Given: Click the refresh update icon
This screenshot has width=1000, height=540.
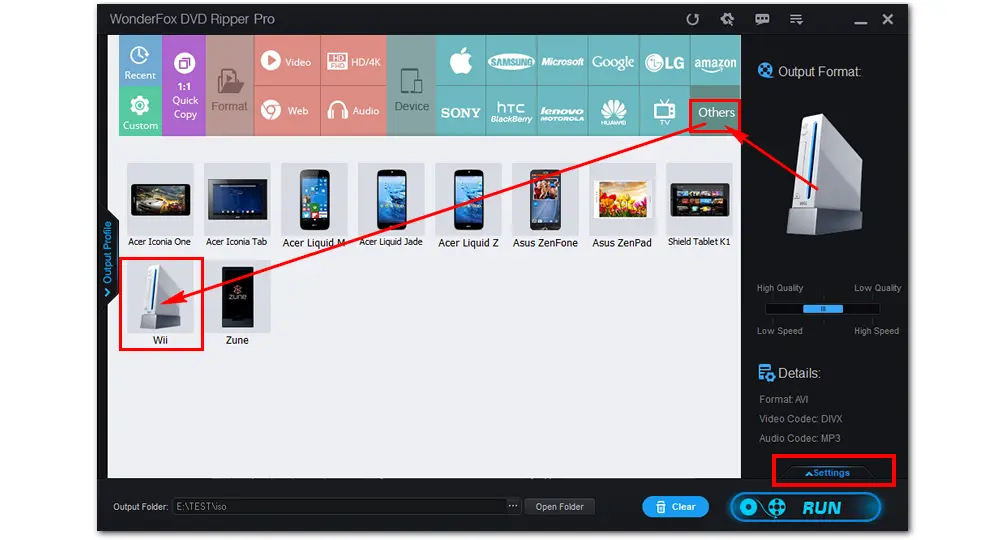Looking at the screenshot, I should point(693,19).
